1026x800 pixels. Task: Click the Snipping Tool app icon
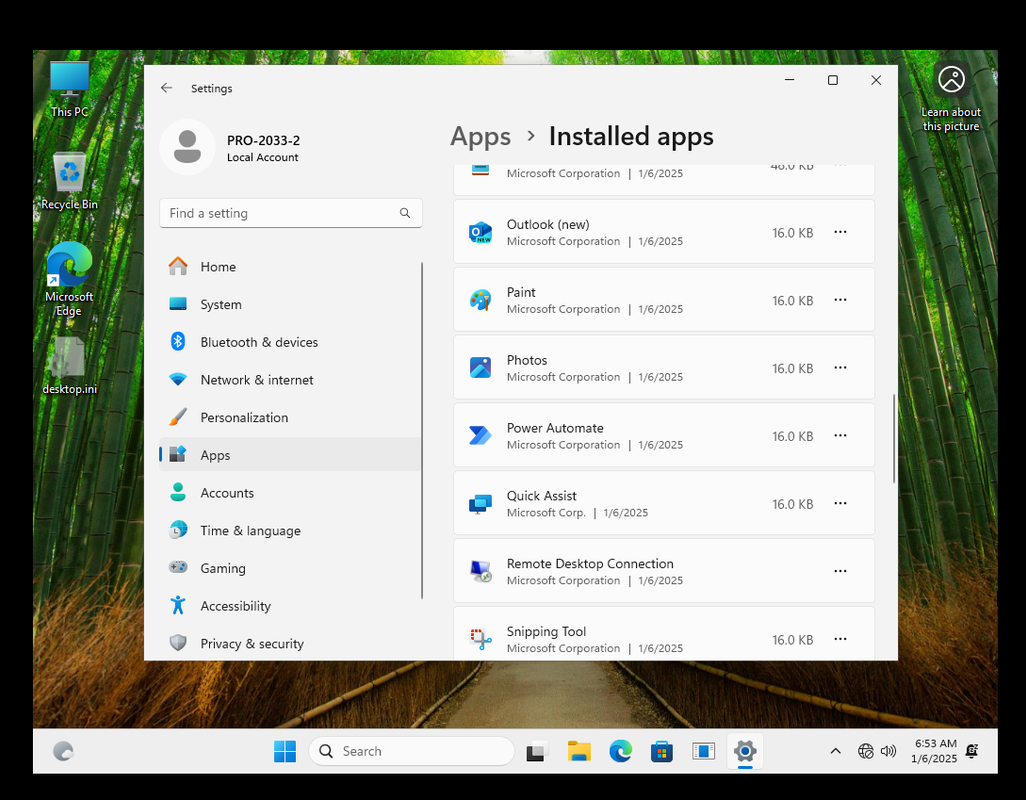480,639
